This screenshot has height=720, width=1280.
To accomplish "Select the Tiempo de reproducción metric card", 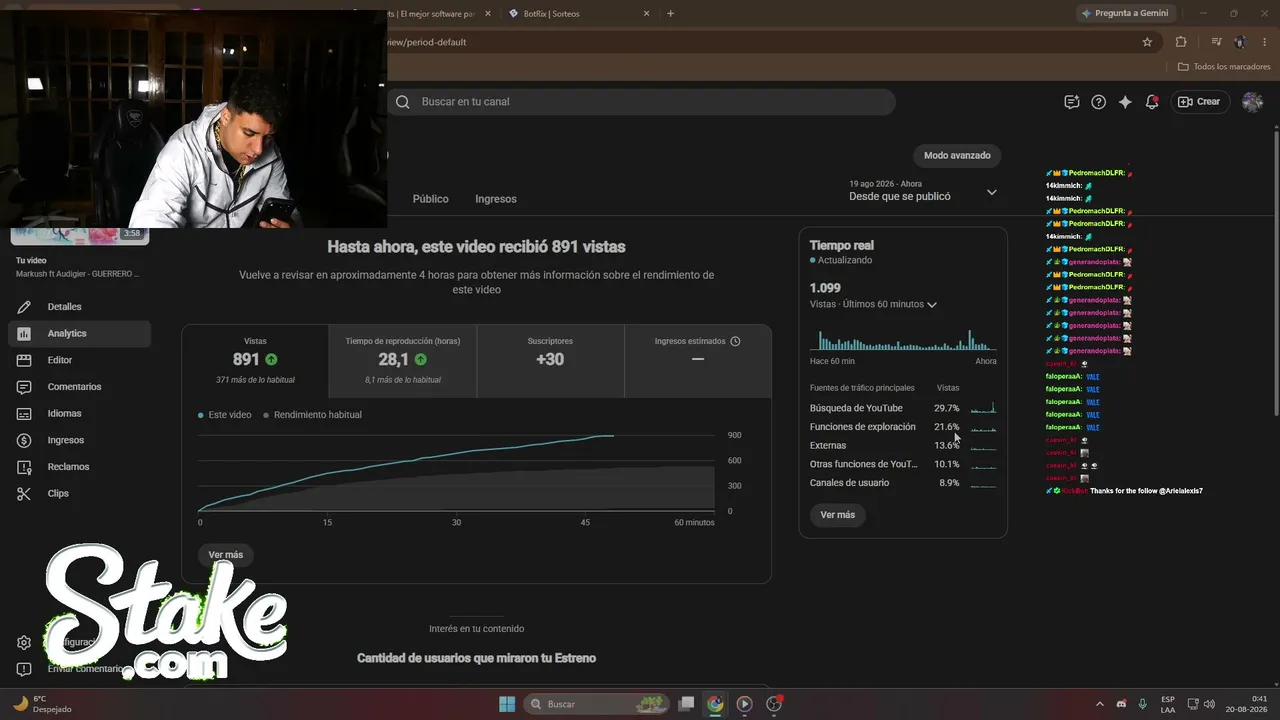I will [x=403, y=361].
